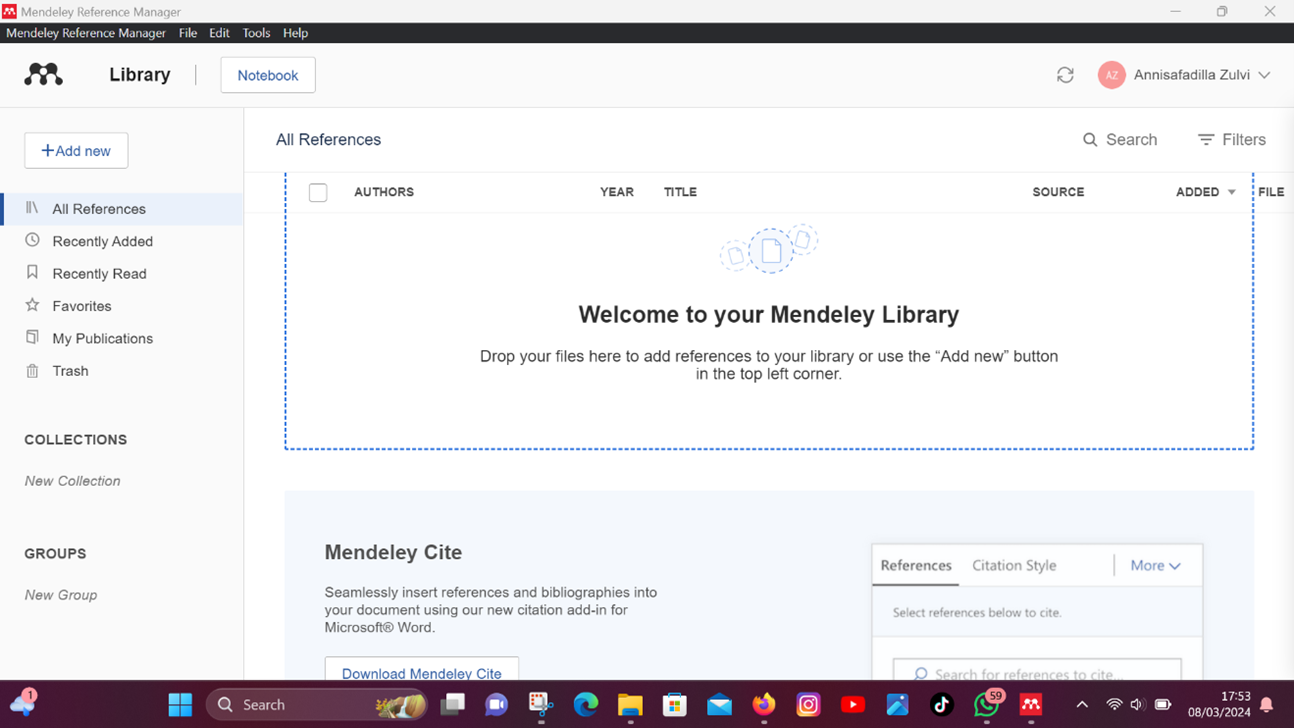The image size is (1294, 728).
Task: Open Microsoft Store from taskbar
Action: pyautogui.click(x=675, y=705)
